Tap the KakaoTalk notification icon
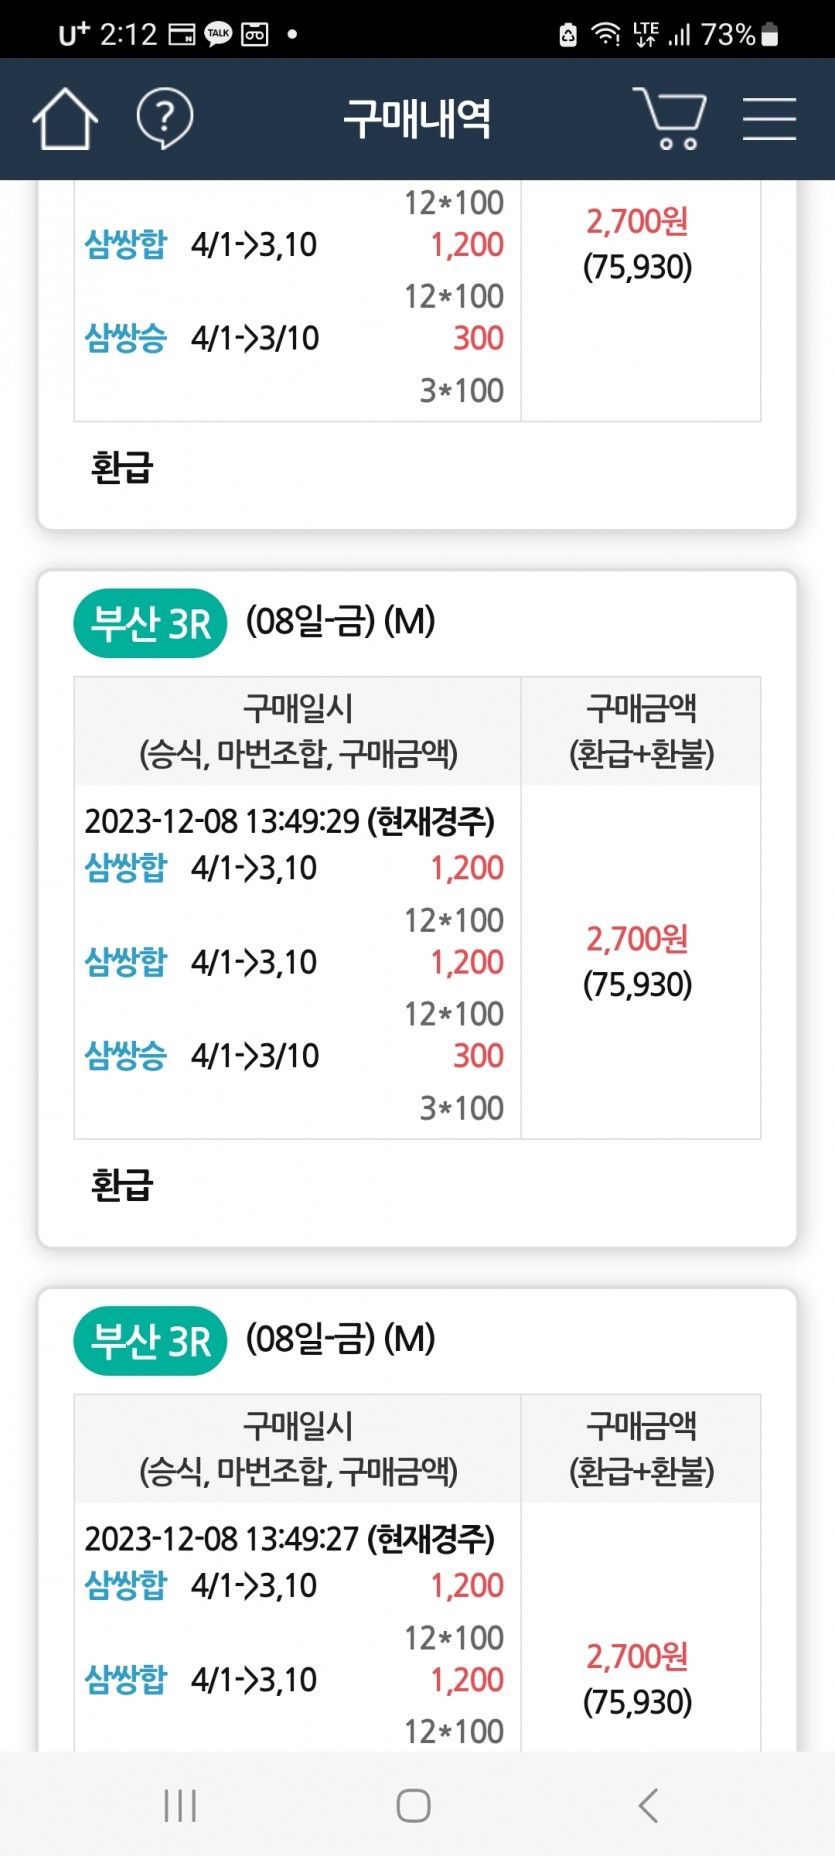 (x=218, y=34)
